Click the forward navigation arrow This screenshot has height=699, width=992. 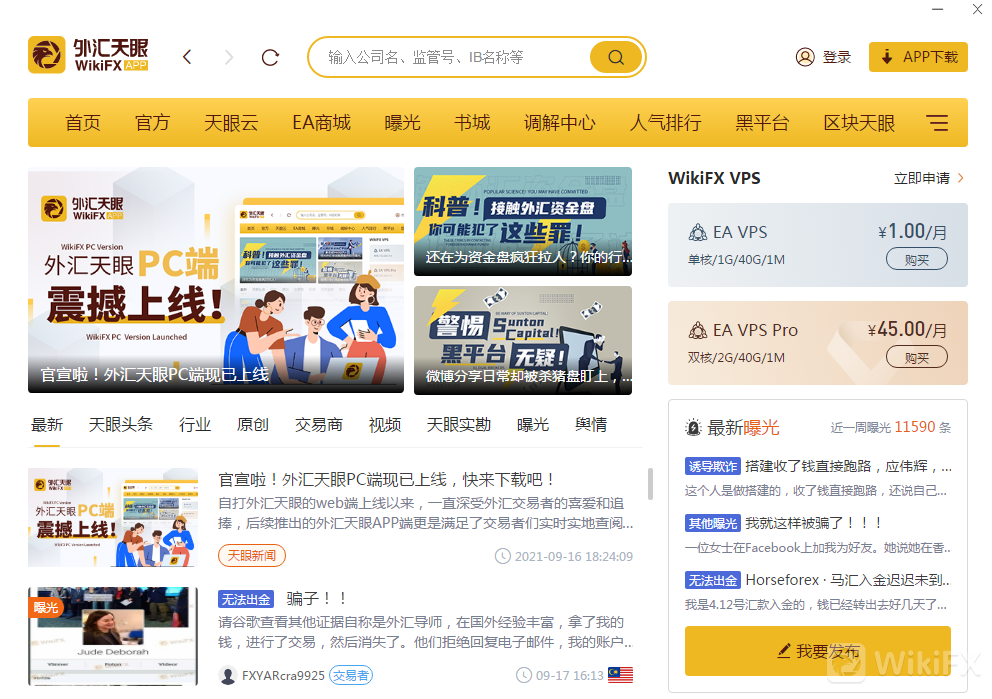(229, 57)
